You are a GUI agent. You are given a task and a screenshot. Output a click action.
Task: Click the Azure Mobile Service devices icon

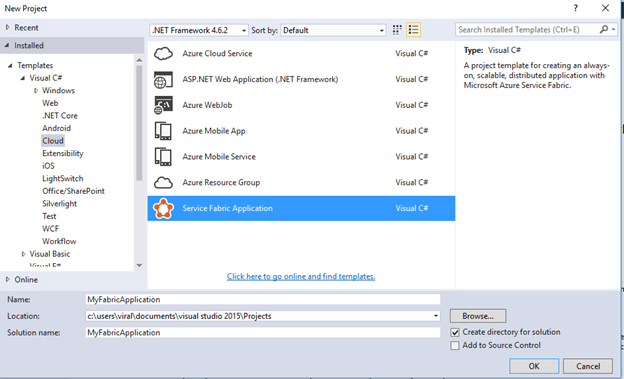coord(163,157)
